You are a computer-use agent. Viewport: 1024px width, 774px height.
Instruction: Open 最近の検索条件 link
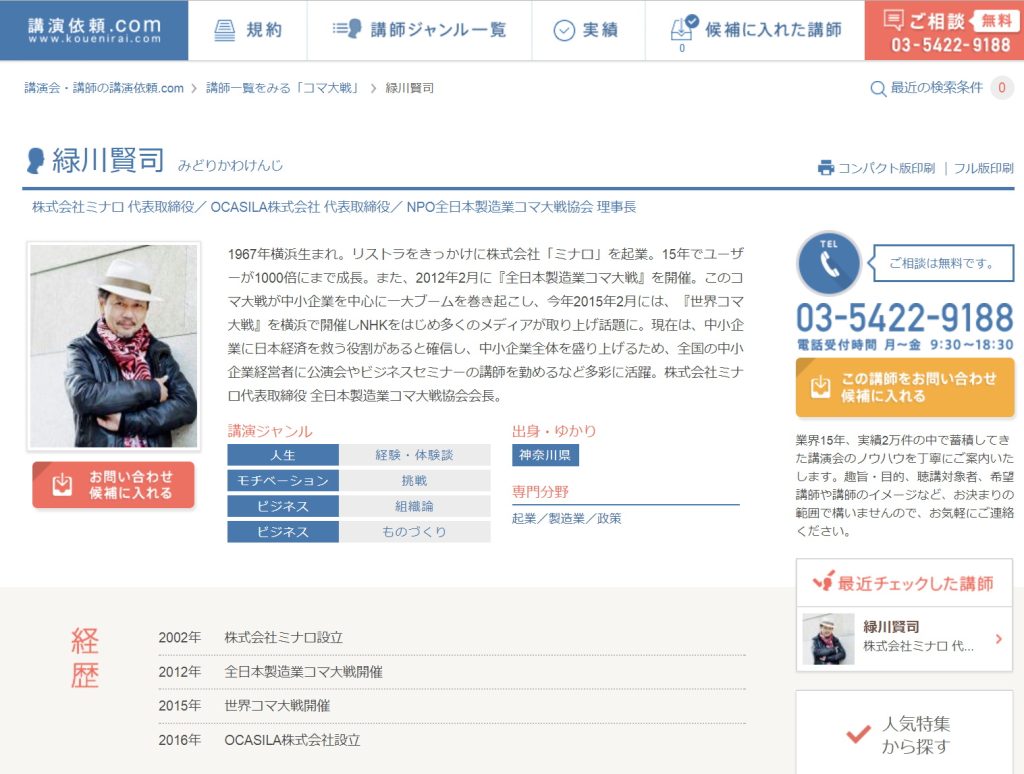coord(936,88)
